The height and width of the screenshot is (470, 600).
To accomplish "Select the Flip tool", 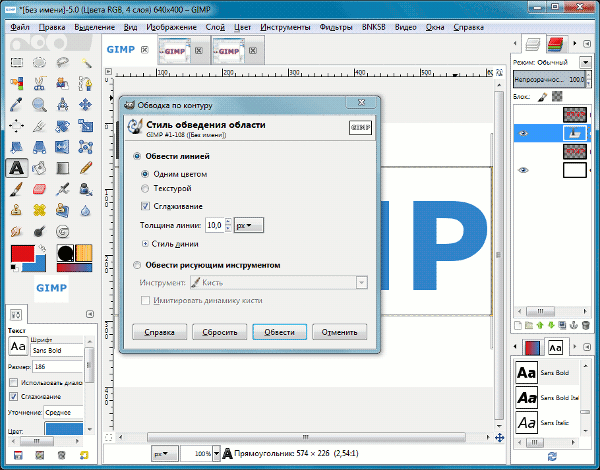I will click(62, 147).
